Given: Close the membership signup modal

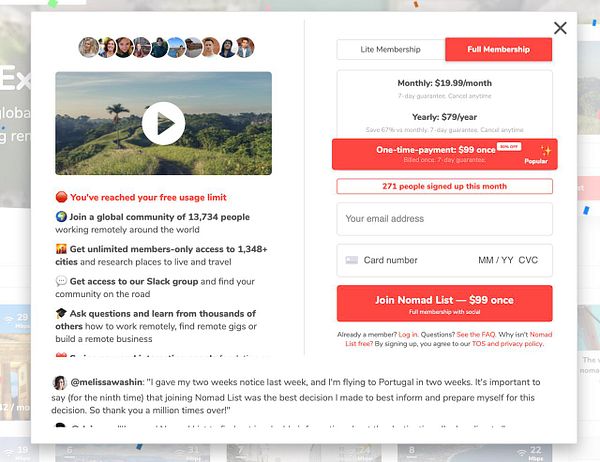Looking at the screenshot, I should pos(560,28).
